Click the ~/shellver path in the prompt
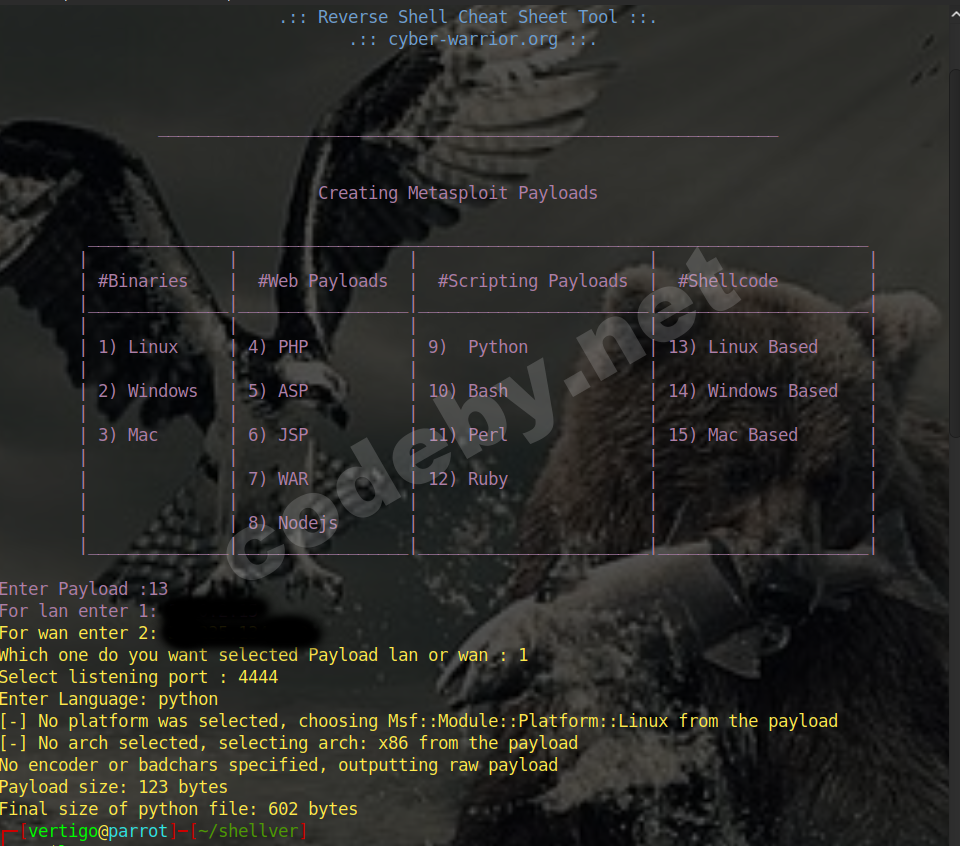Image resolution: width=960 pixels, height=846 pixels. tap(249, 831)
